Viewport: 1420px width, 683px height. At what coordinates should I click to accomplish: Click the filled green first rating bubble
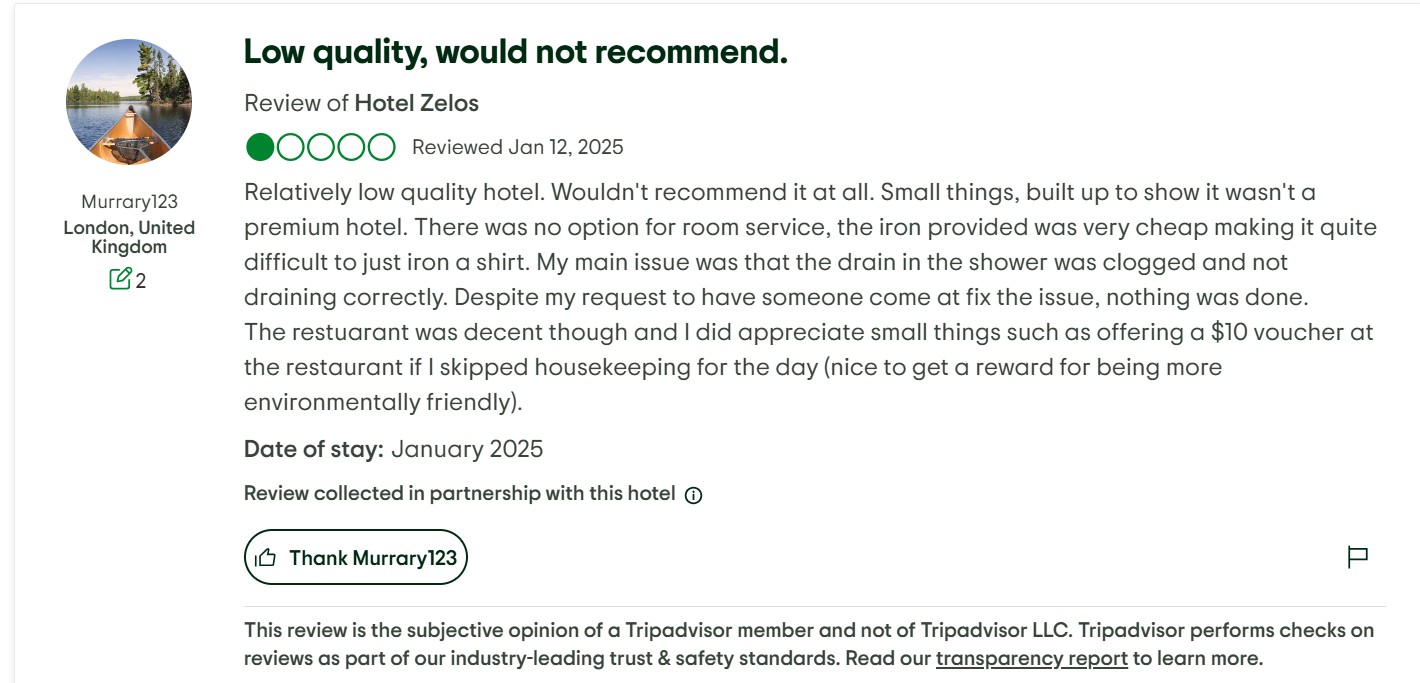[x=260, y=148]
